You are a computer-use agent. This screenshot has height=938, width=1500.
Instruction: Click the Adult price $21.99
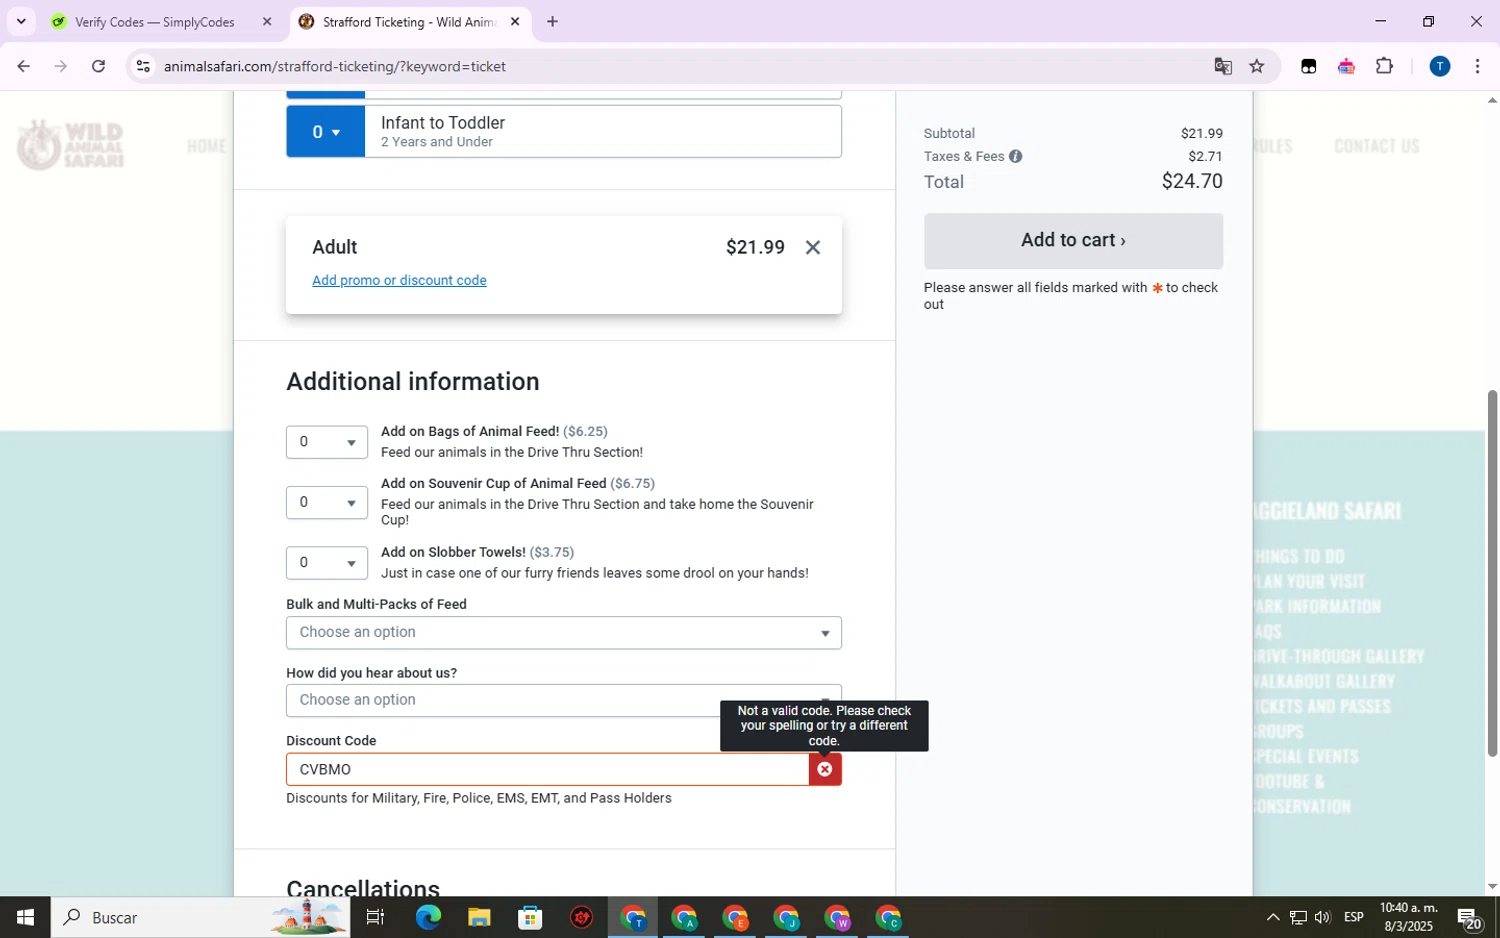[755, 247]
